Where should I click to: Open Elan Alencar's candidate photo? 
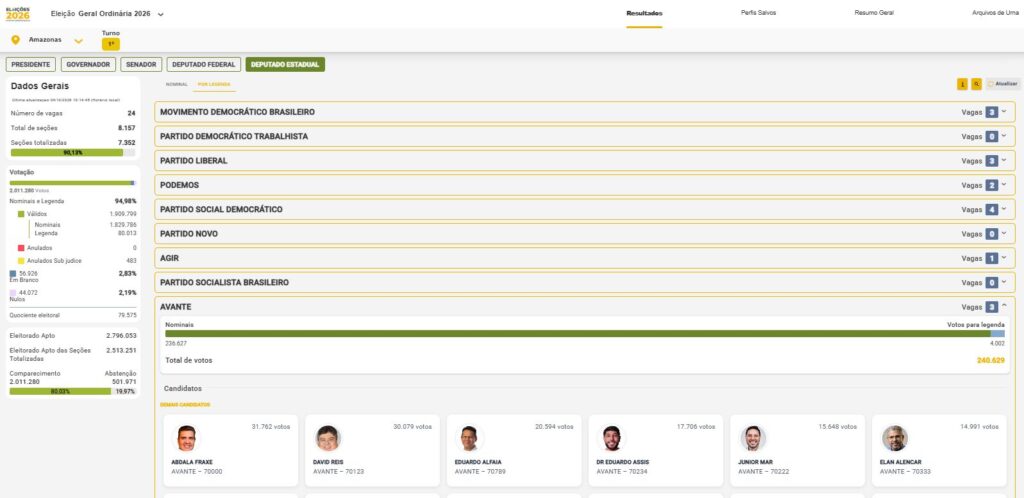click(895, 438)
